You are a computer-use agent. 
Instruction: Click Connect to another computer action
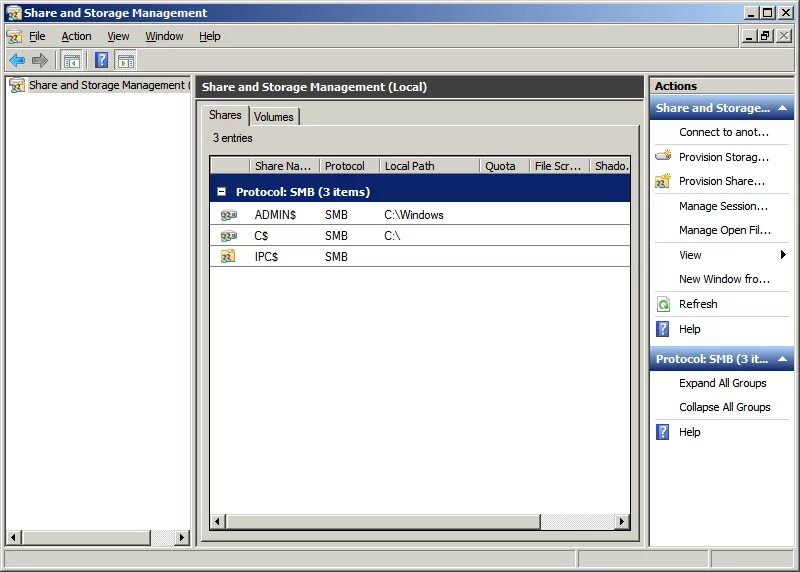click(723, 132)
